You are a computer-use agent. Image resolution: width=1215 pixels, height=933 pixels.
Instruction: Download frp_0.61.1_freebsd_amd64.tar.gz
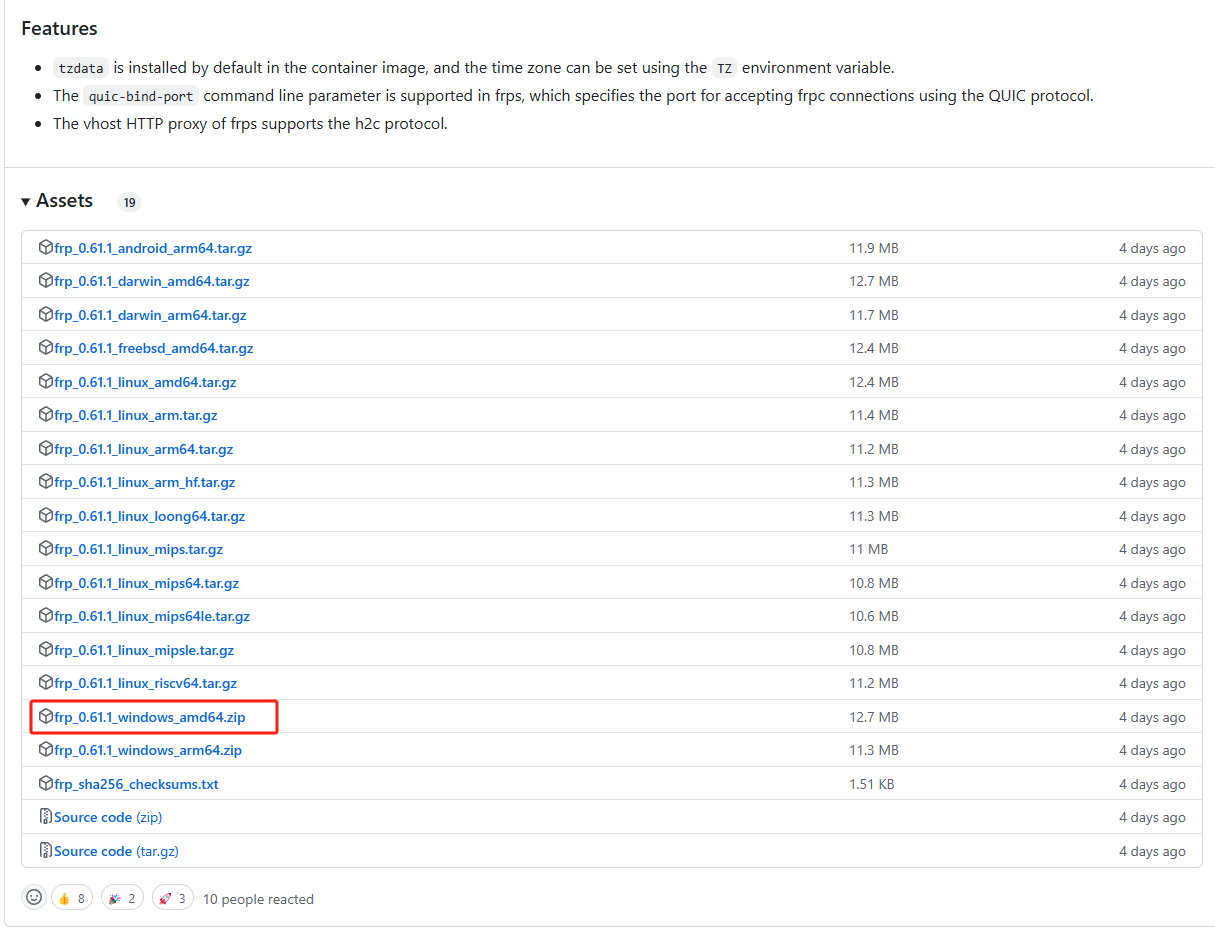coord(154,348)
